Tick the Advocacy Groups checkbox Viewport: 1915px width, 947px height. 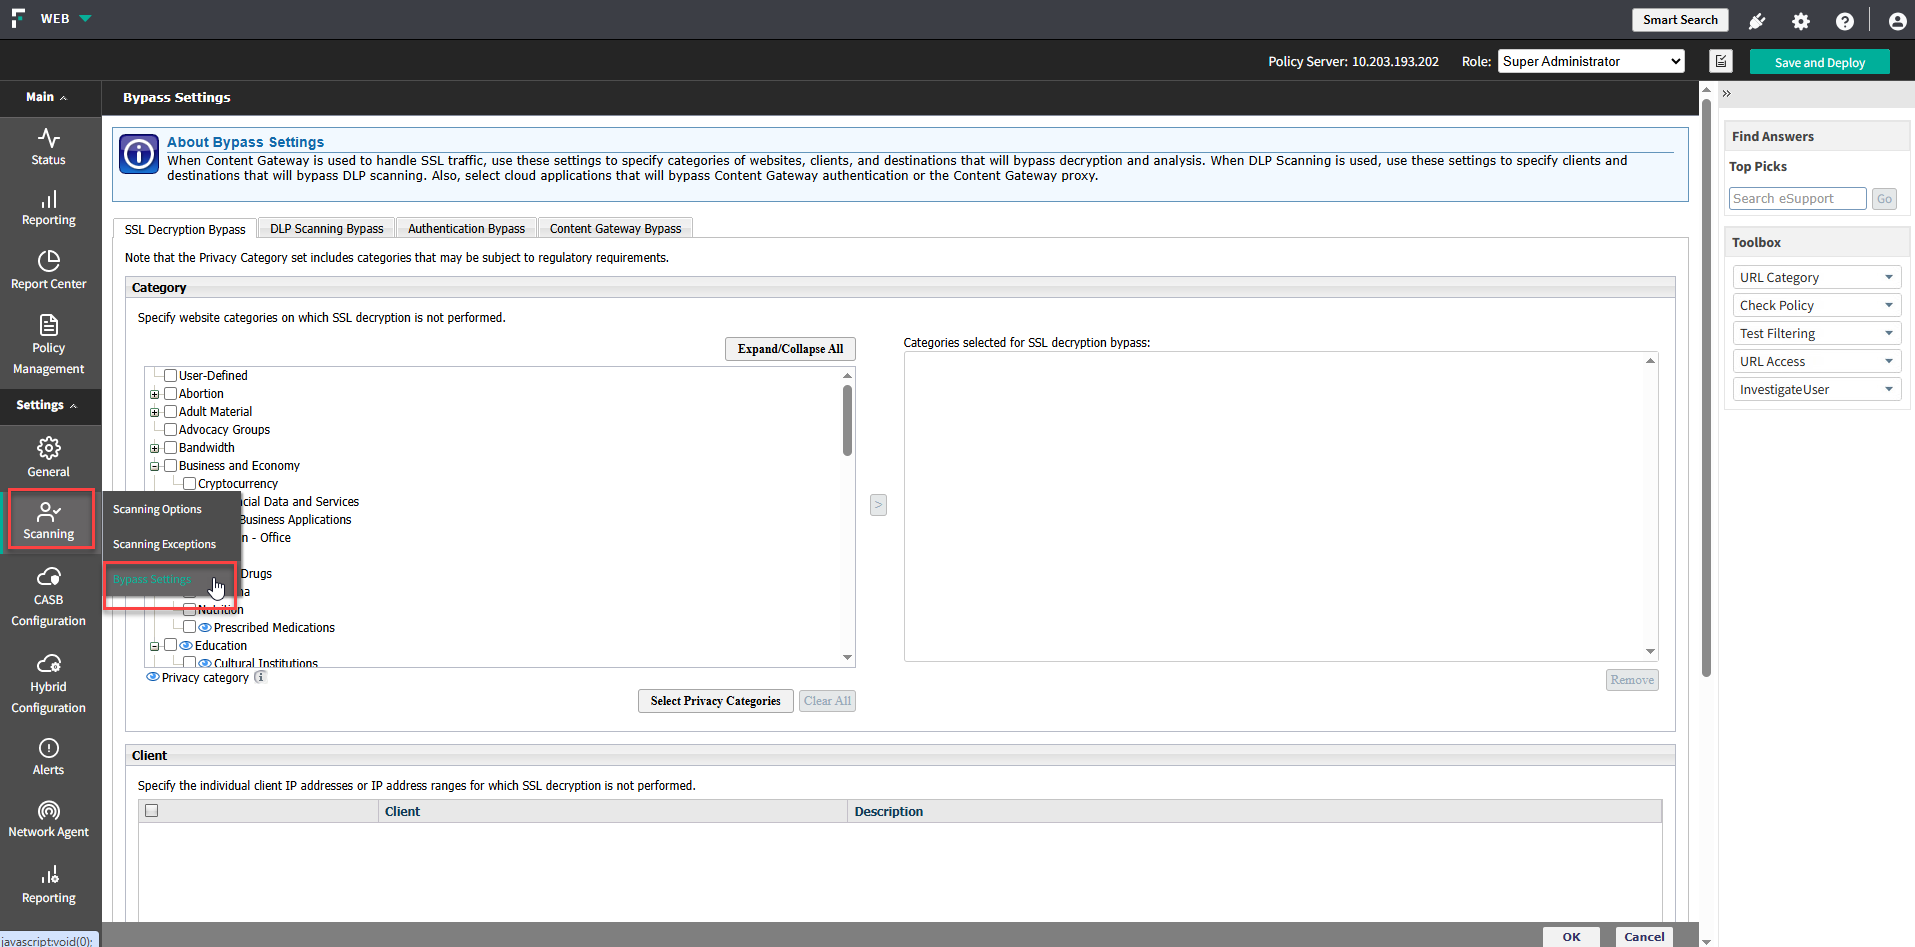[x=171, y=430]
